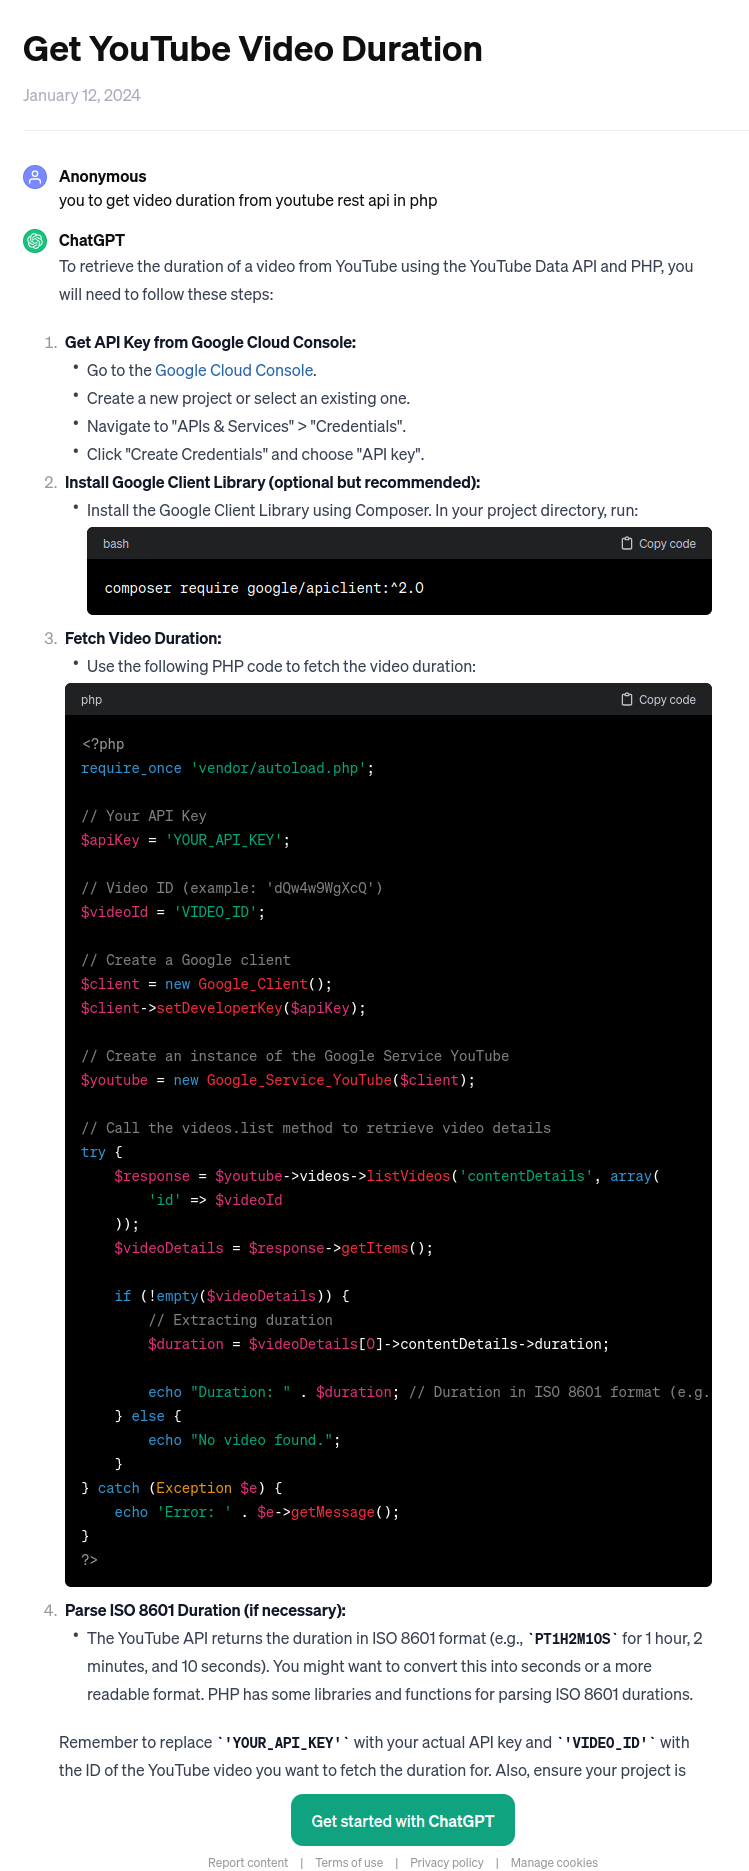
Task: Click the require_once vendor/autoload.php line
Action: tap(228, 768)
